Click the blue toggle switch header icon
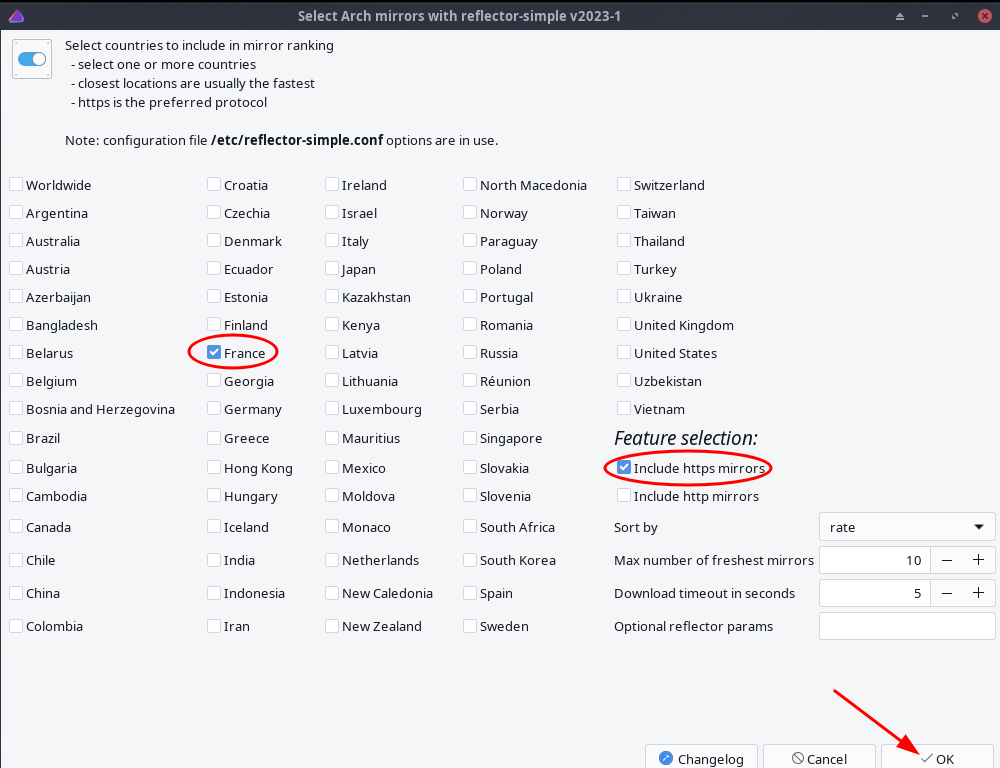1000x768 pixels. [32, 59]
